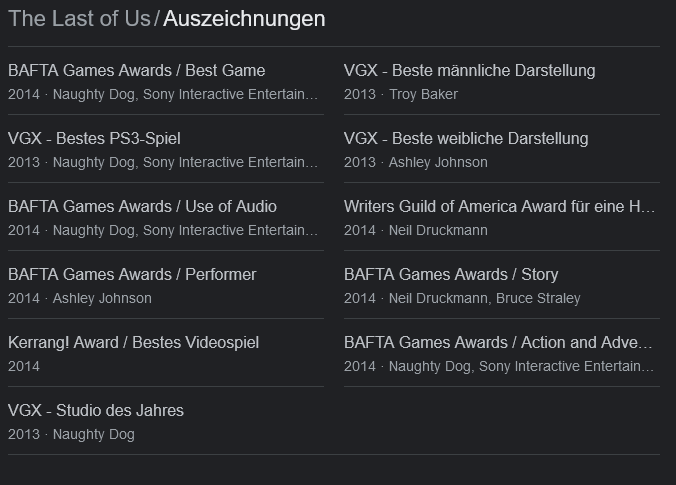Open Writers Guild of America Award entry
Viewport: 676px width, 485px height.
(x=499, y=207)
